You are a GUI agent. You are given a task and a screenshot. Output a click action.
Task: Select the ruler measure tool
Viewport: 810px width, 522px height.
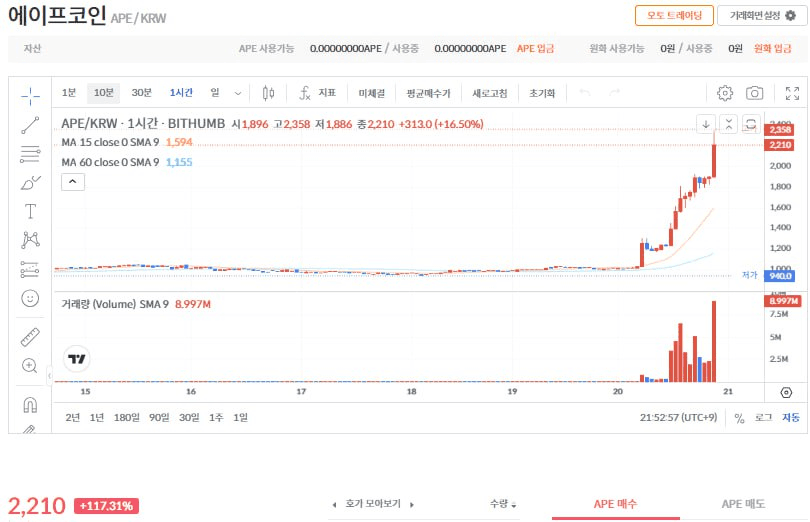[x=30, y=337]
